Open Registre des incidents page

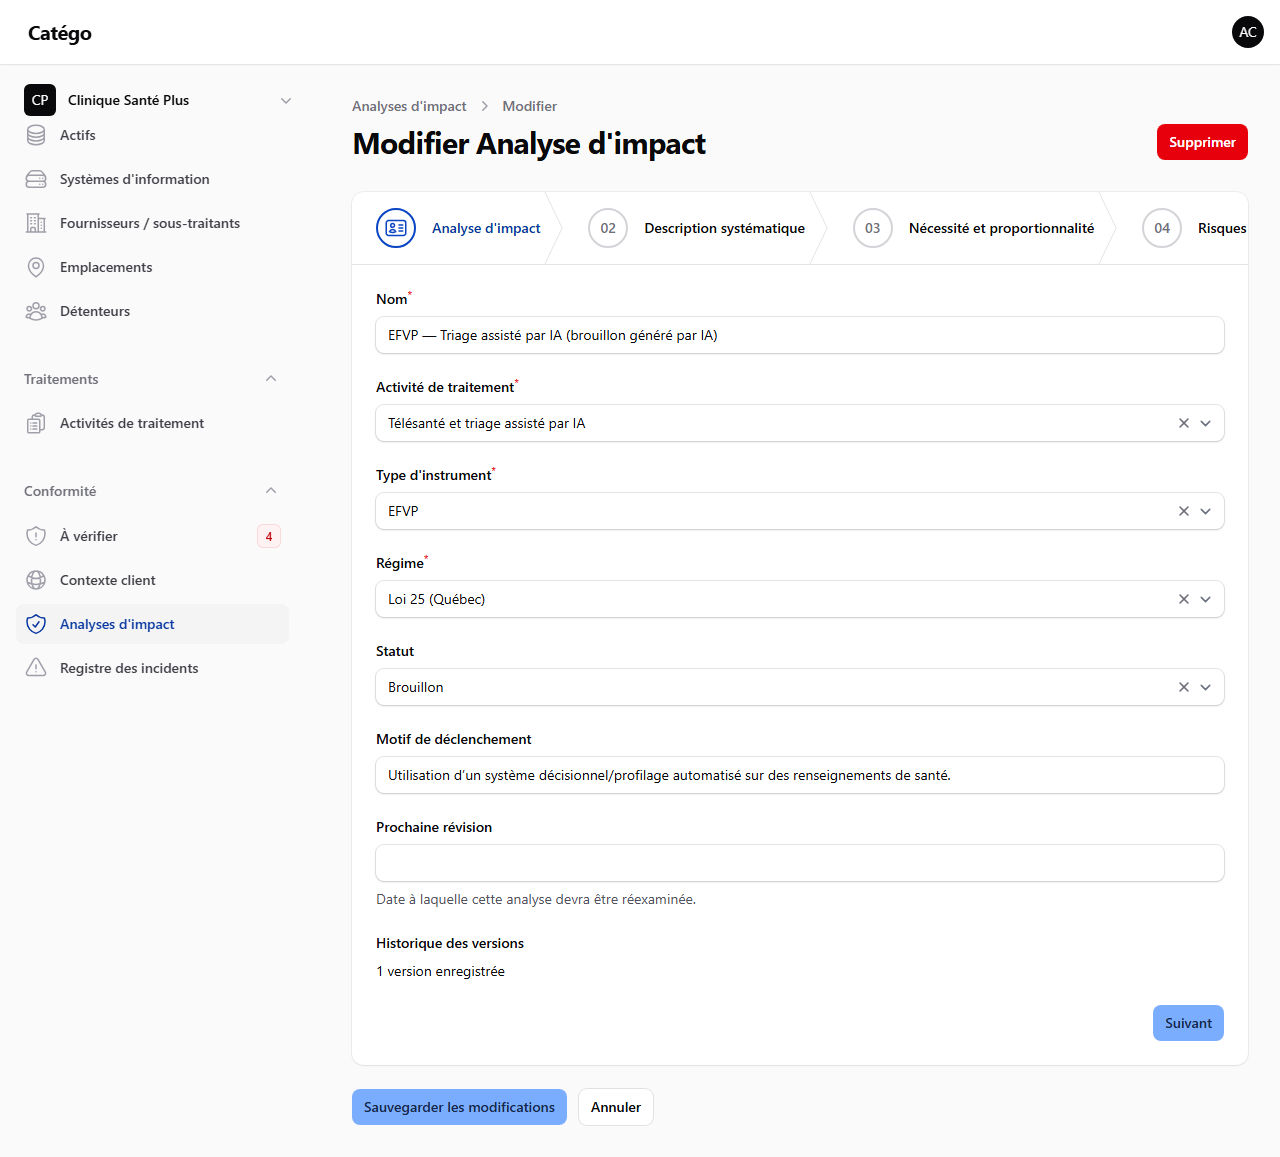tap(152, 668)
